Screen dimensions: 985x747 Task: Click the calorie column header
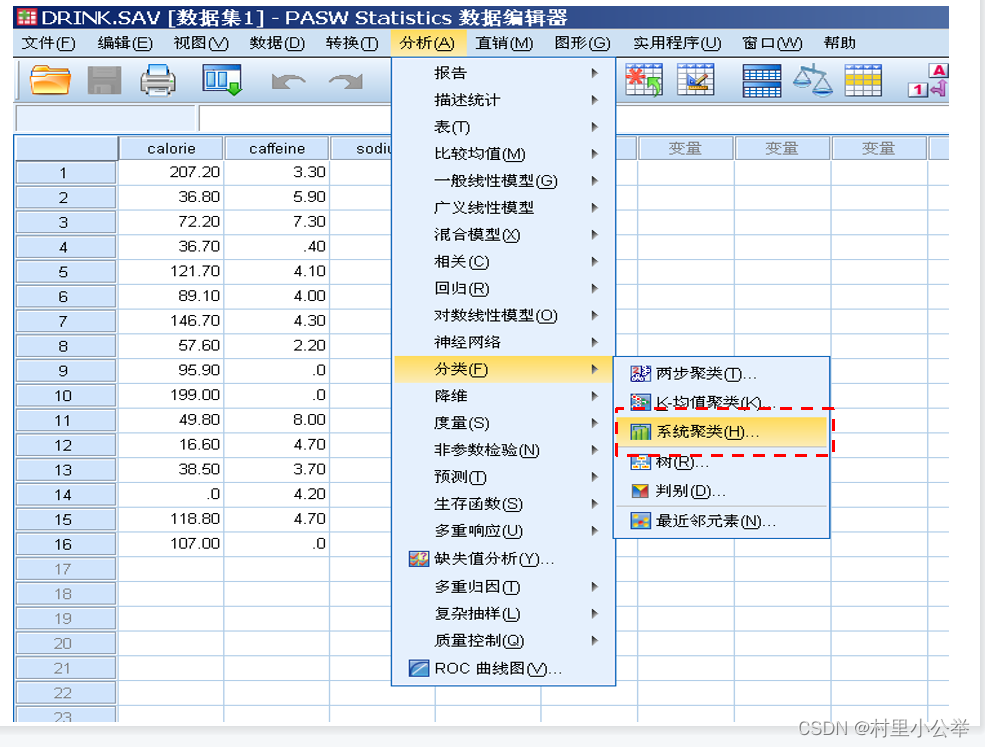pos(171,148)
